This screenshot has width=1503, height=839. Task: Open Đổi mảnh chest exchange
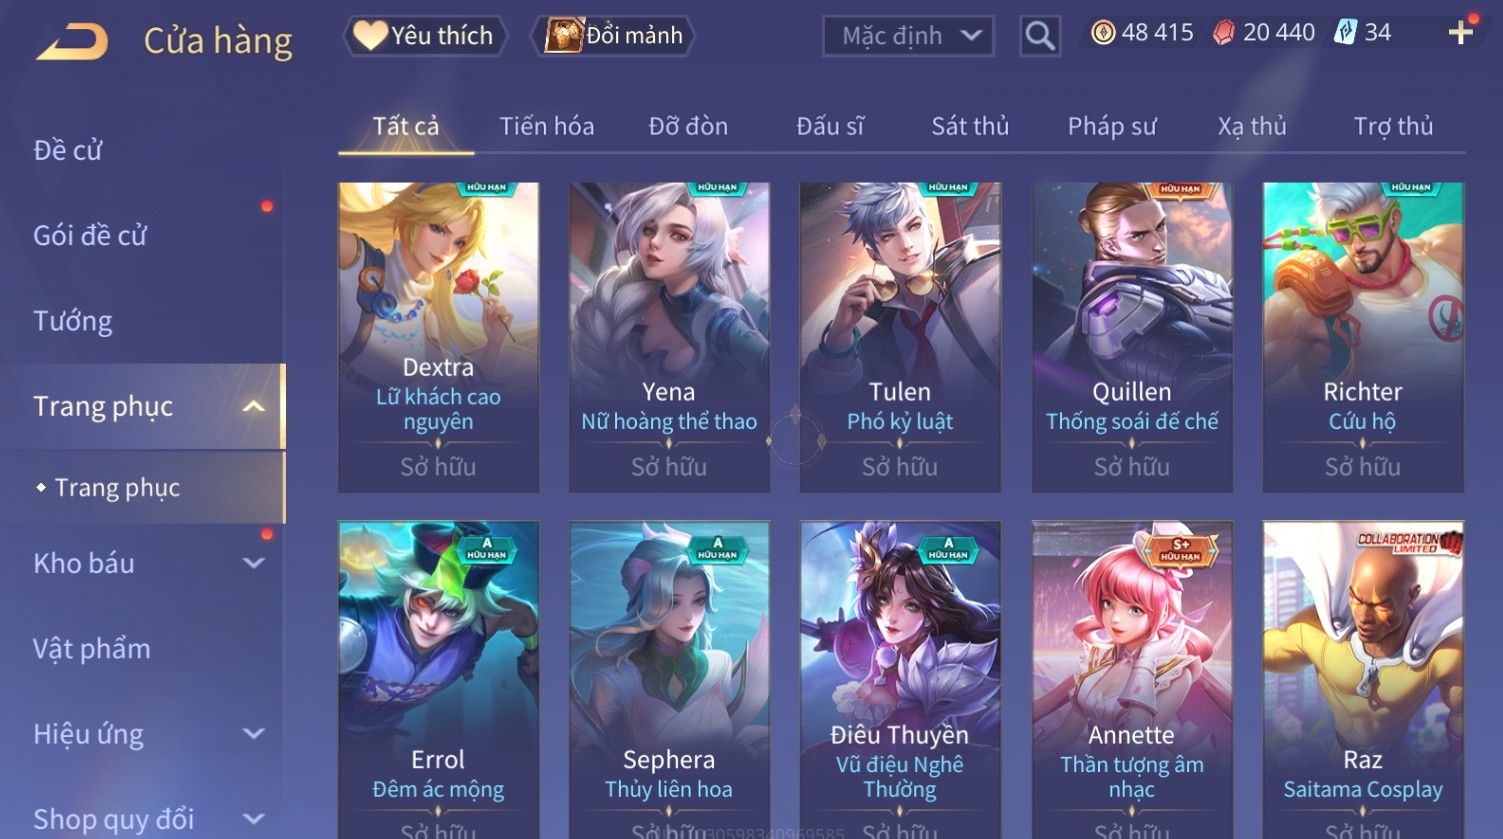tap(613, 36)
